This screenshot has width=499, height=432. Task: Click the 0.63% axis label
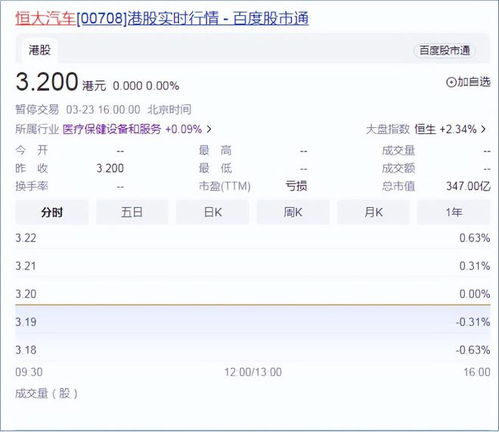click(x=475, y=238)
